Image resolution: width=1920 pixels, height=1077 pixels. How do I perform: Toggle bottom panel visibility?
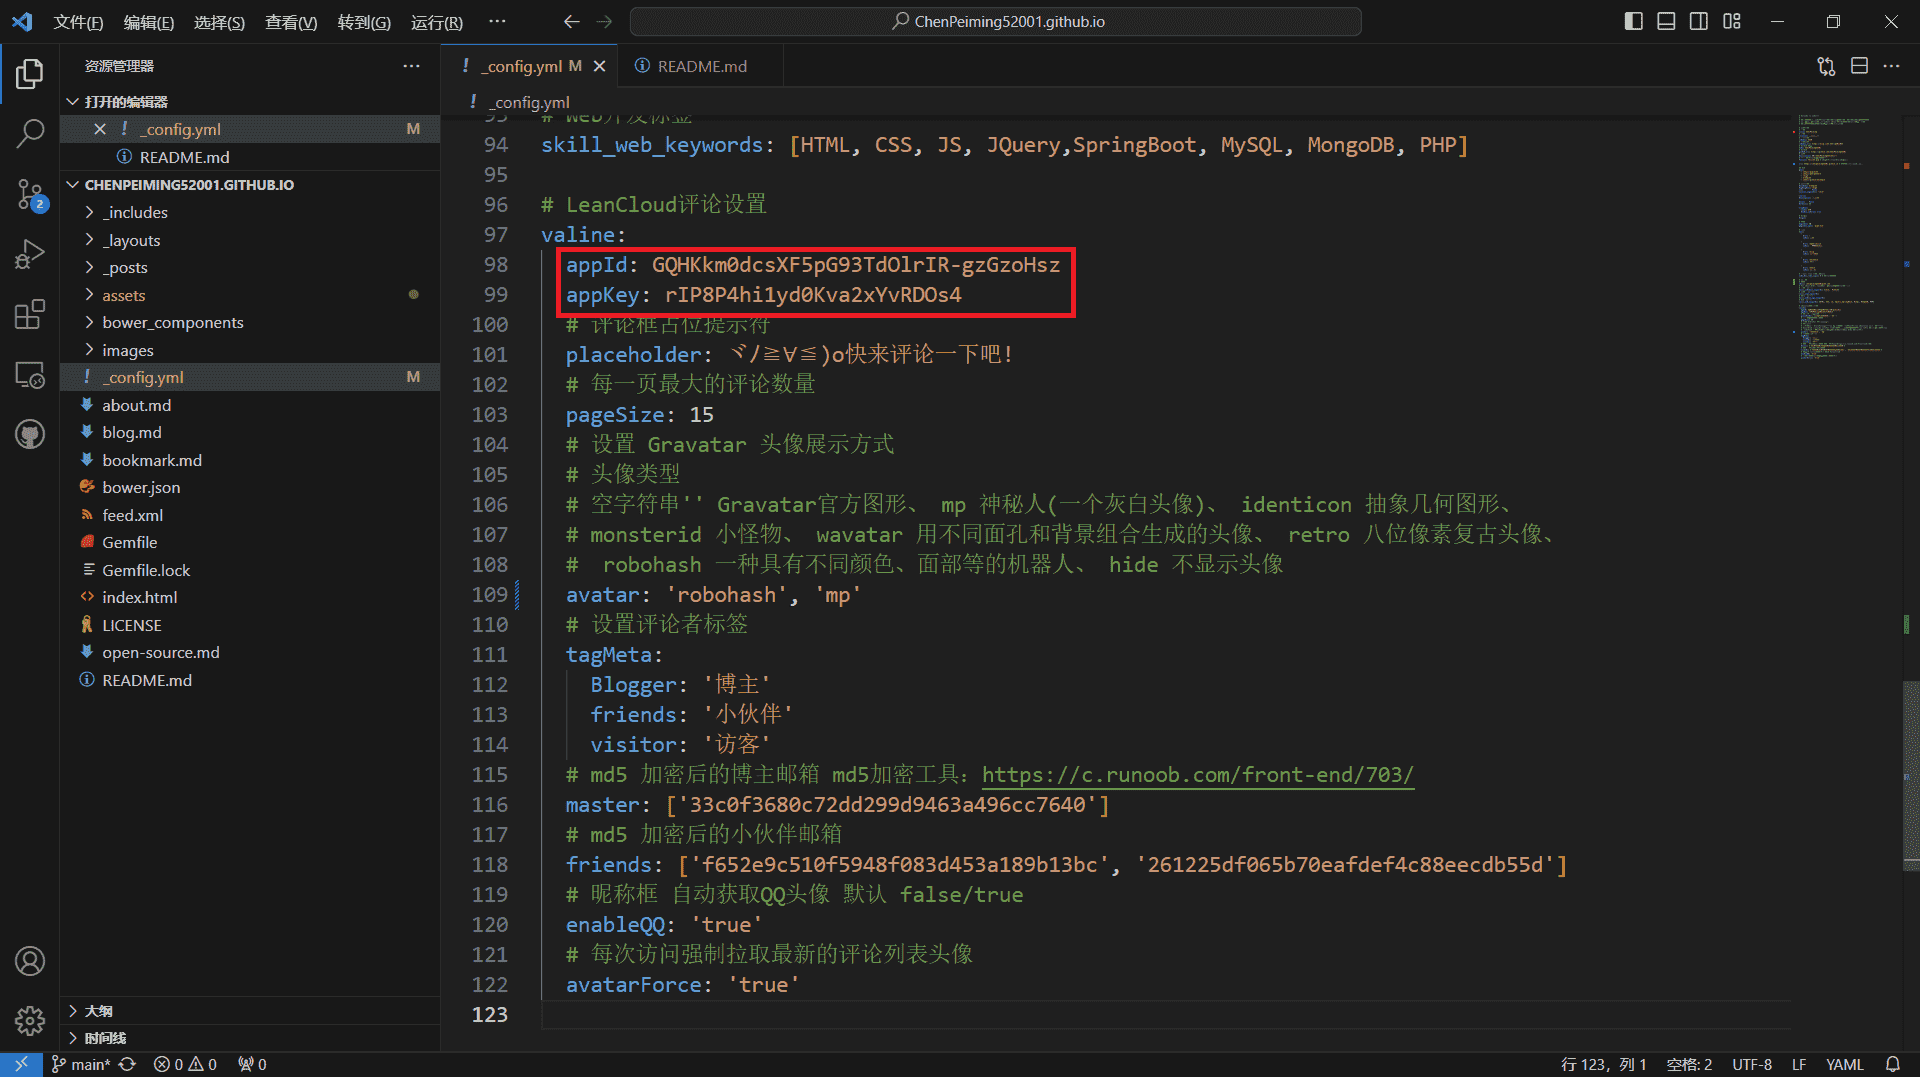click(1666, 22)
